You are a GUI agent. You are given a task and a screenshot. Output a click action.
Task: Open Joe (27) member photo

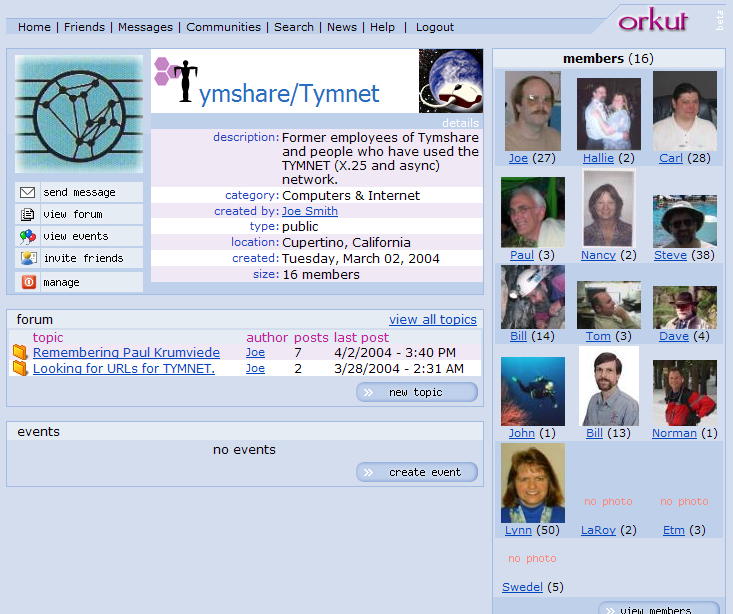tap(532, 111)
